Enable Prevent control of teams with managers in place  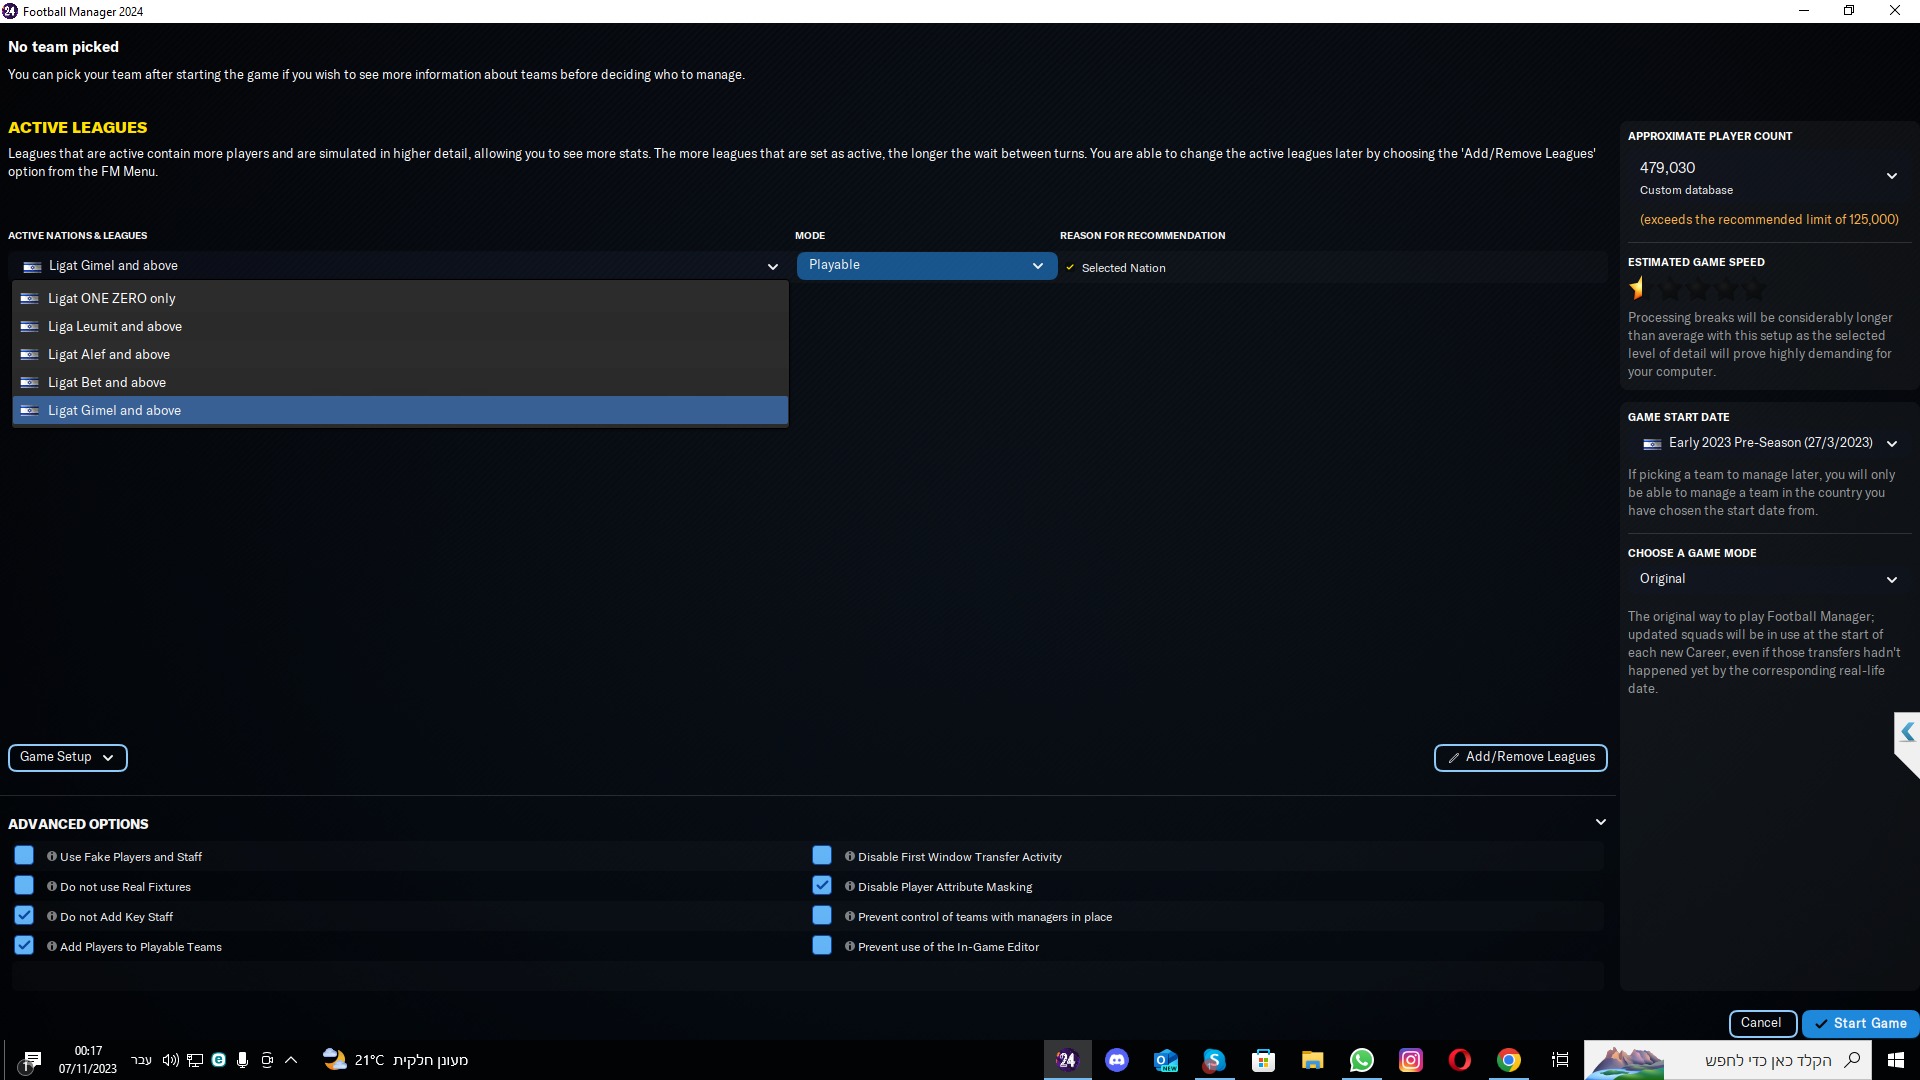tap(822, 916)
